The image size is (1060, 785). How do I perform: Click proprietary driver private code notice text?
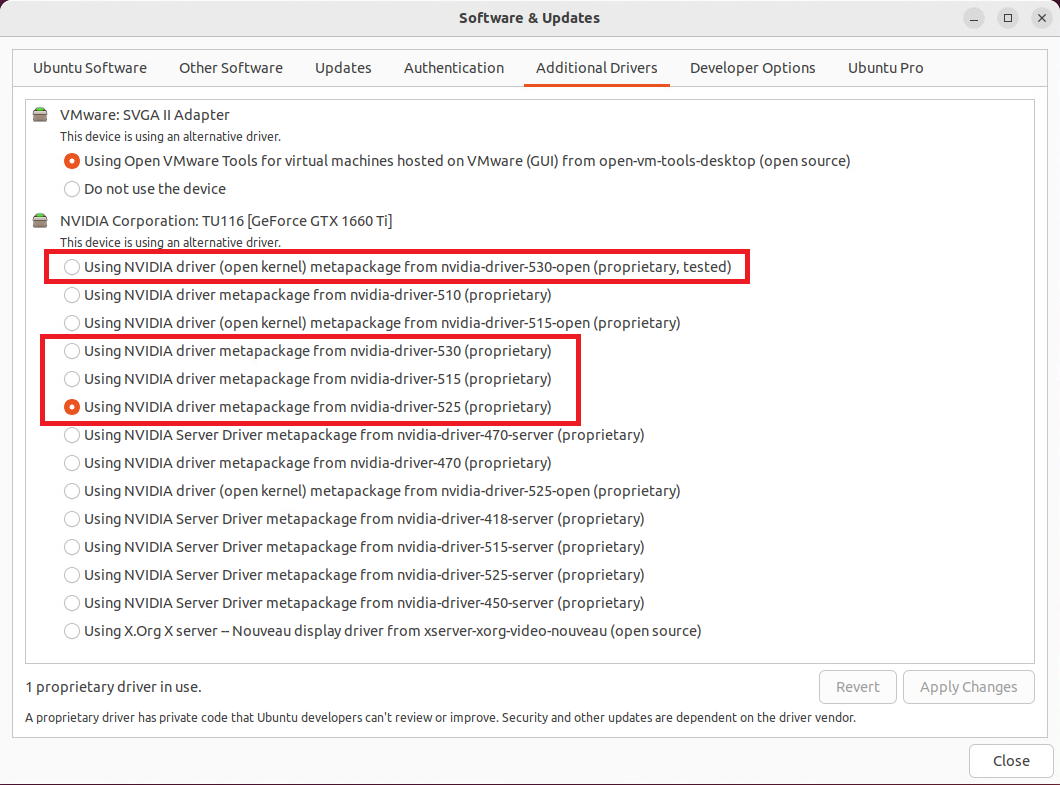point(440,717)
